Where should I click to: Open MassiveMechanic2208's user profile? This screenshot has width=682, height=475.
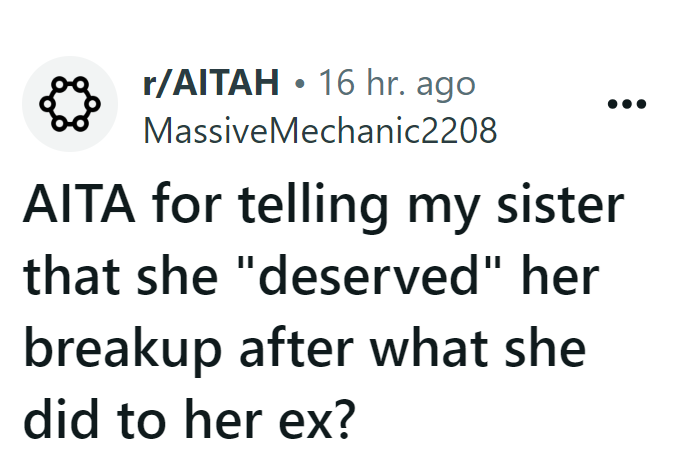(320, 130)
